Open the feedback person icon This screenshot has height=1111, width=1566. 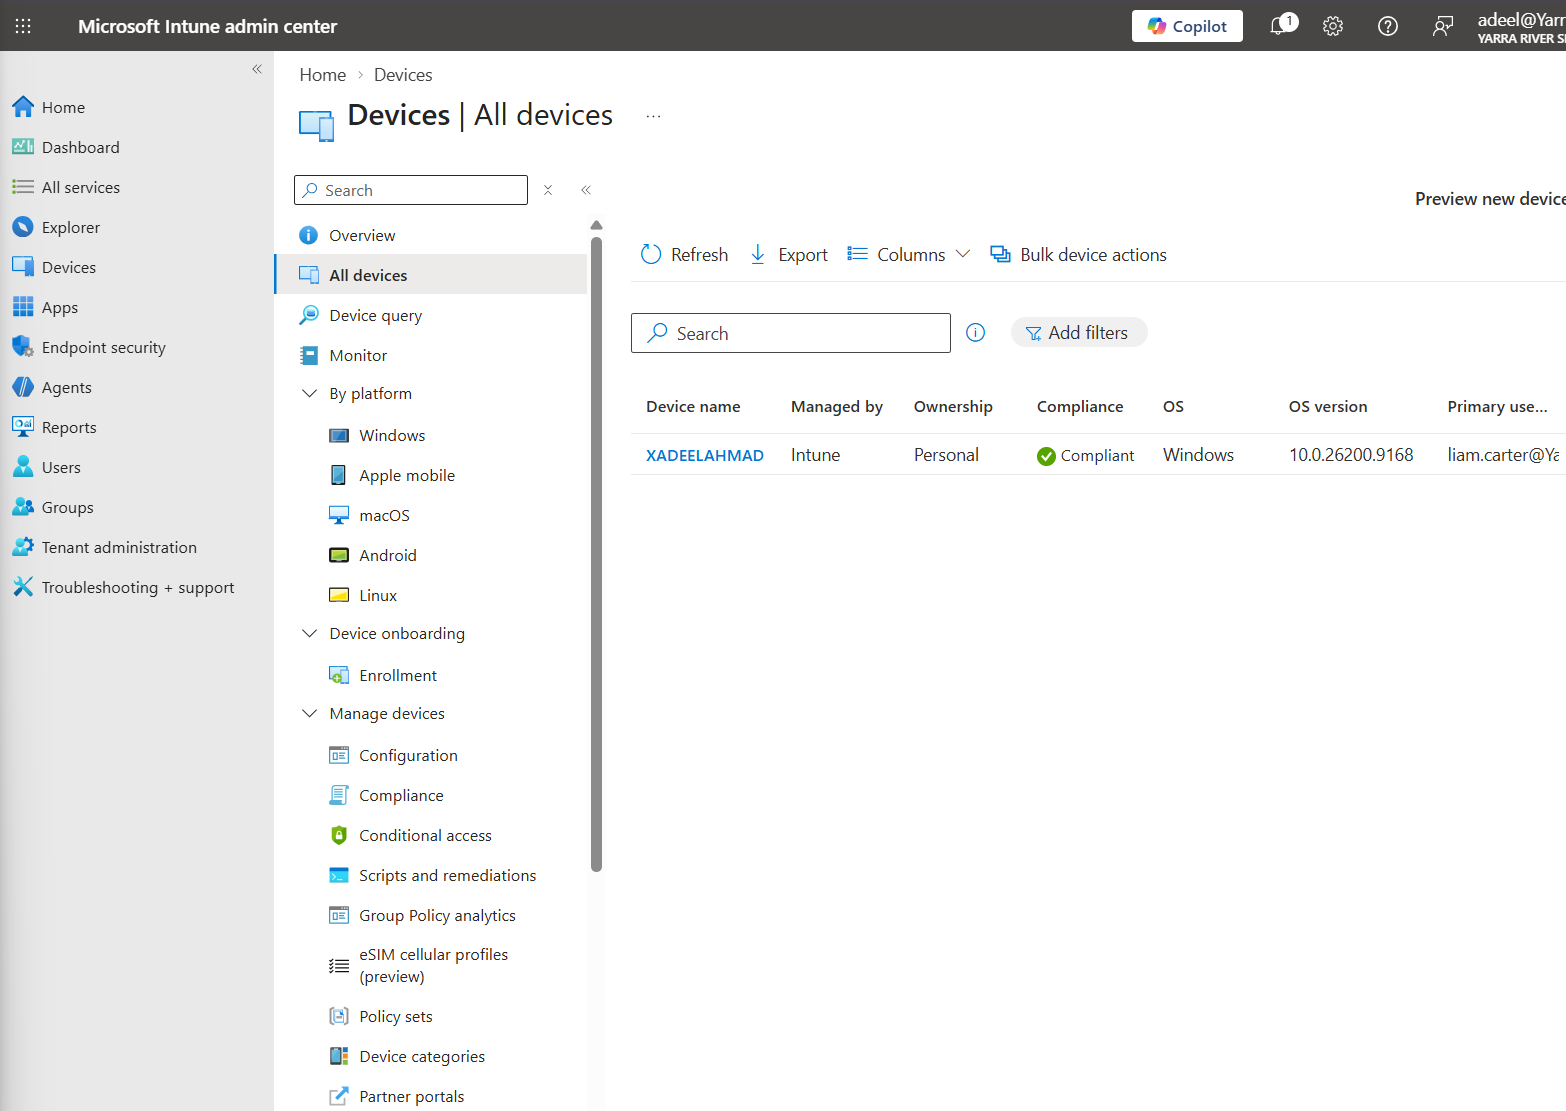click(1442, 26)
